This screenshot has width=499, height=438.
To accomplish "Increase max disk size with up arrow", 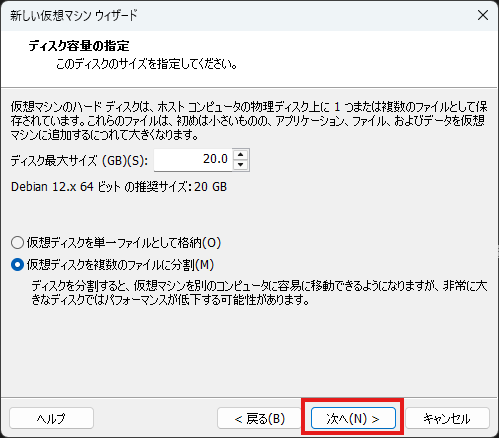I will [241, 155].
